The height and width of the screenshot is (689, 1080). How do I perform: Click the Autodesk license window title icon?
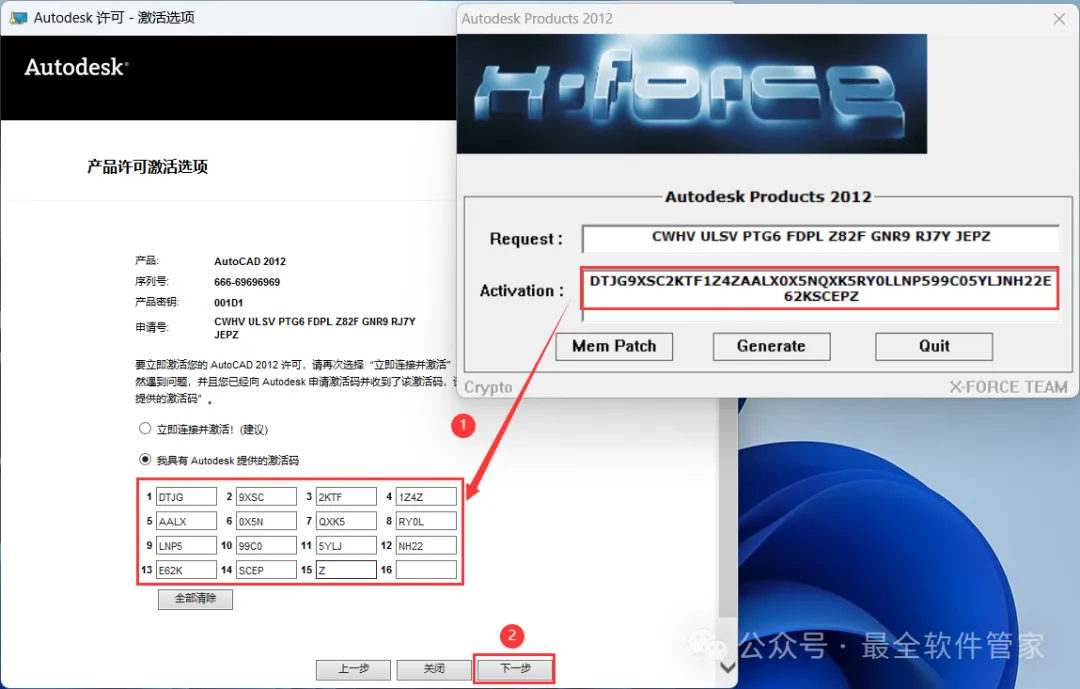(18, 18)
